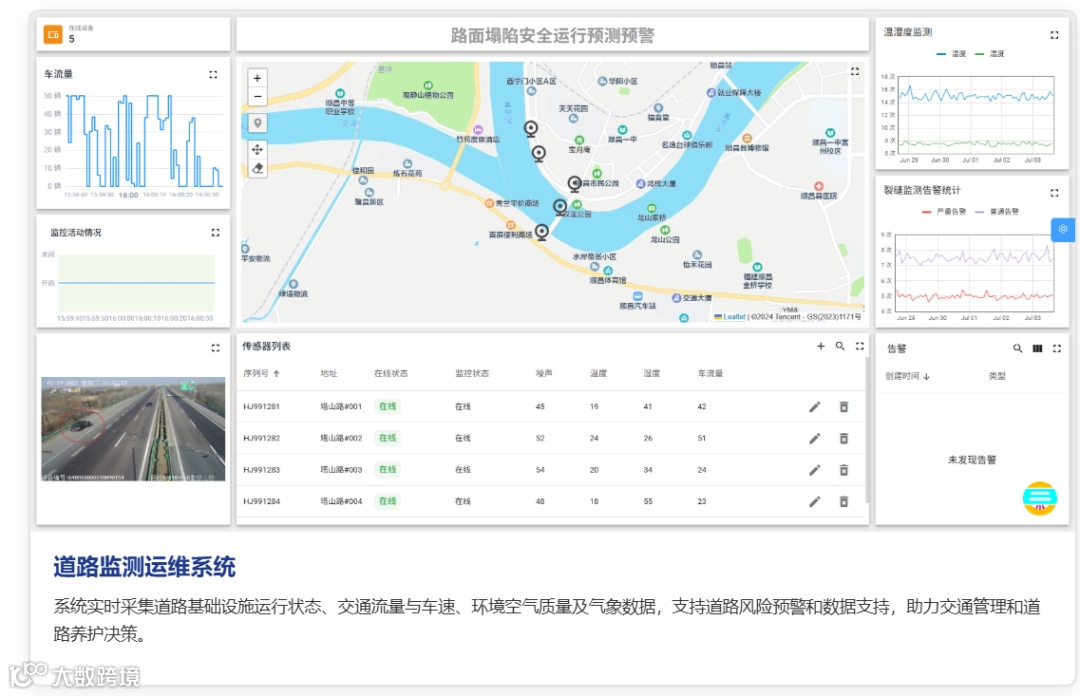Viewport: 1080px width, 696px height.
Task: Delete sensor HJ991282 row
Action: [844, 438]
